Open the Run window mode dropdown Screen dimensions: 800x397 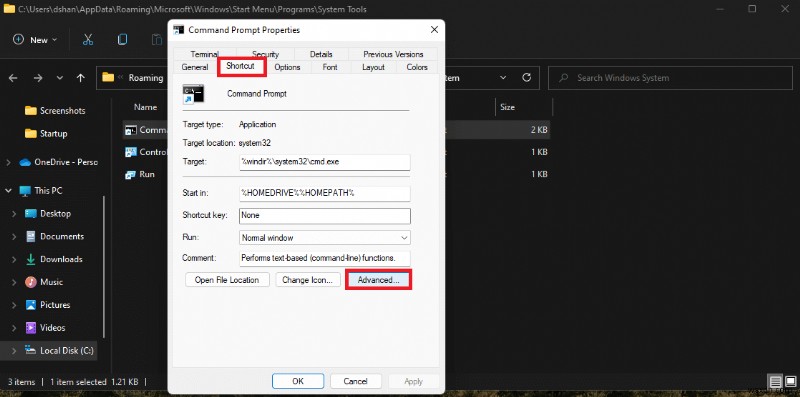[x=324, y=238]
